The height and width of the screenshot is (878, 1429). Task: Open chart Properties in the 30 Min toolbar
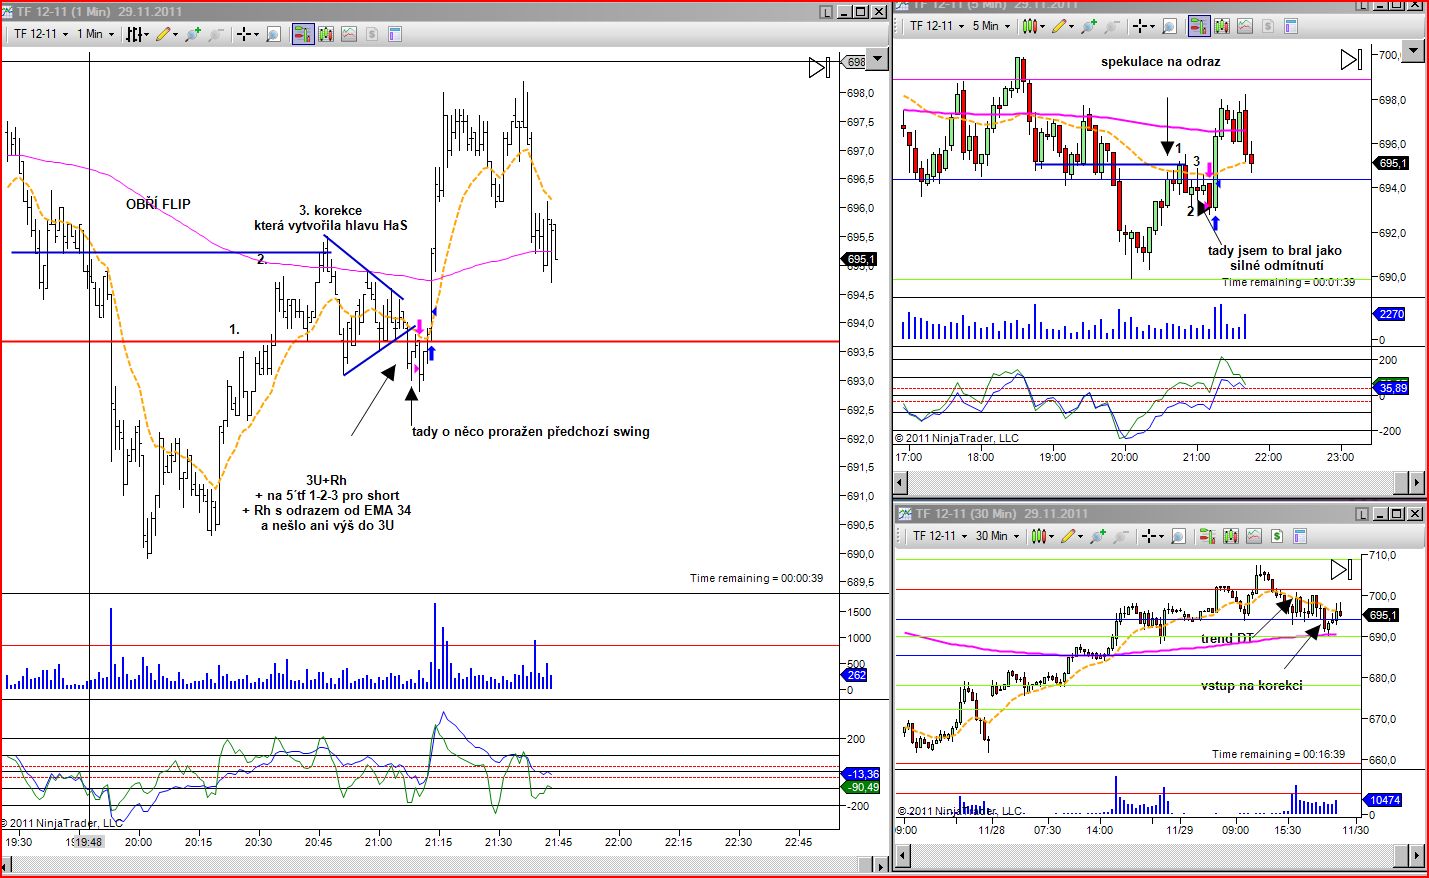(x=1300, y=536)
